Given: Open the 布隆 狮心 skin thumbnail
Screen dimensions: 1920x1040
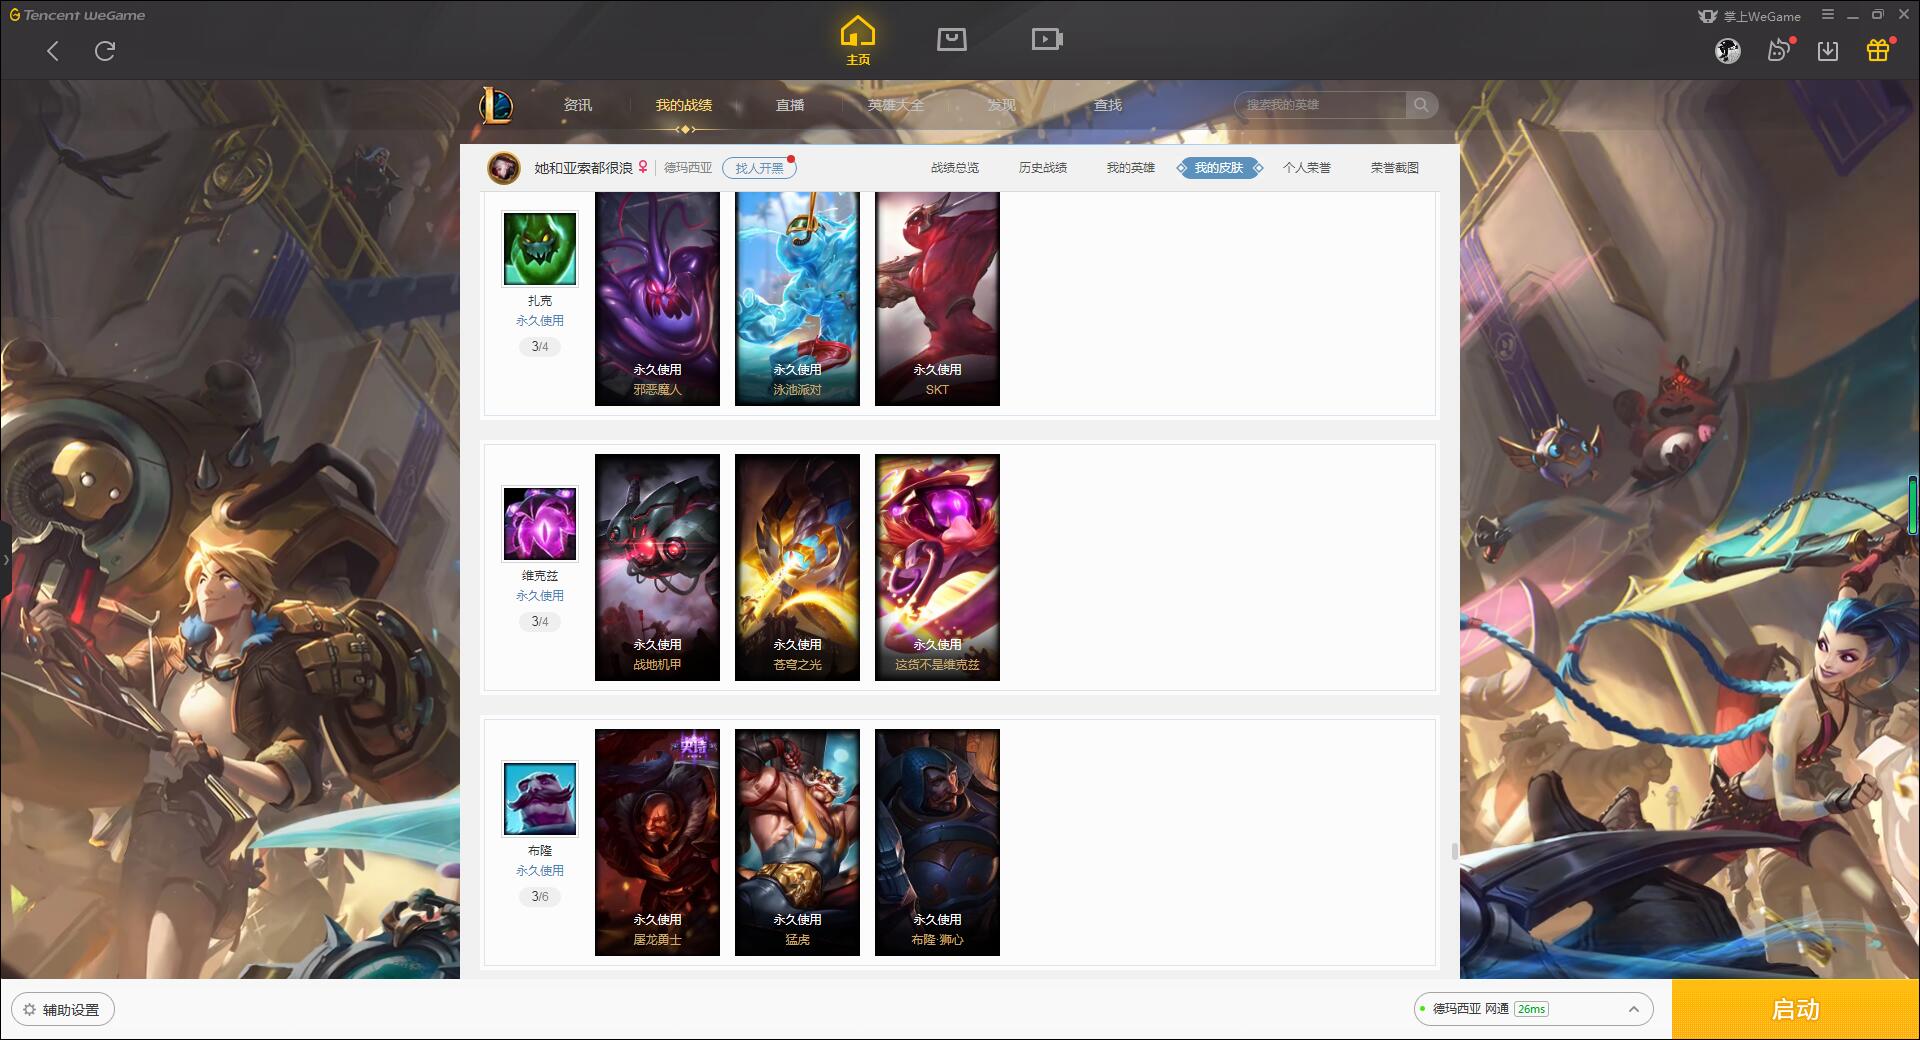Looking at the screenshot, I should click(937, 843).
